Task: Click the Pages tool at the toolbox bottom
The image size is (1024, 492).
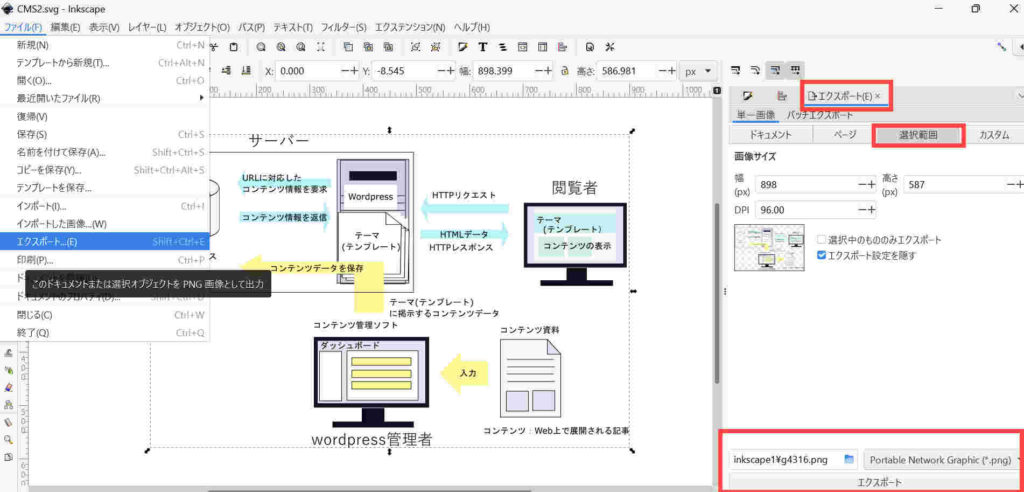Action: click(x=8, y=457)
